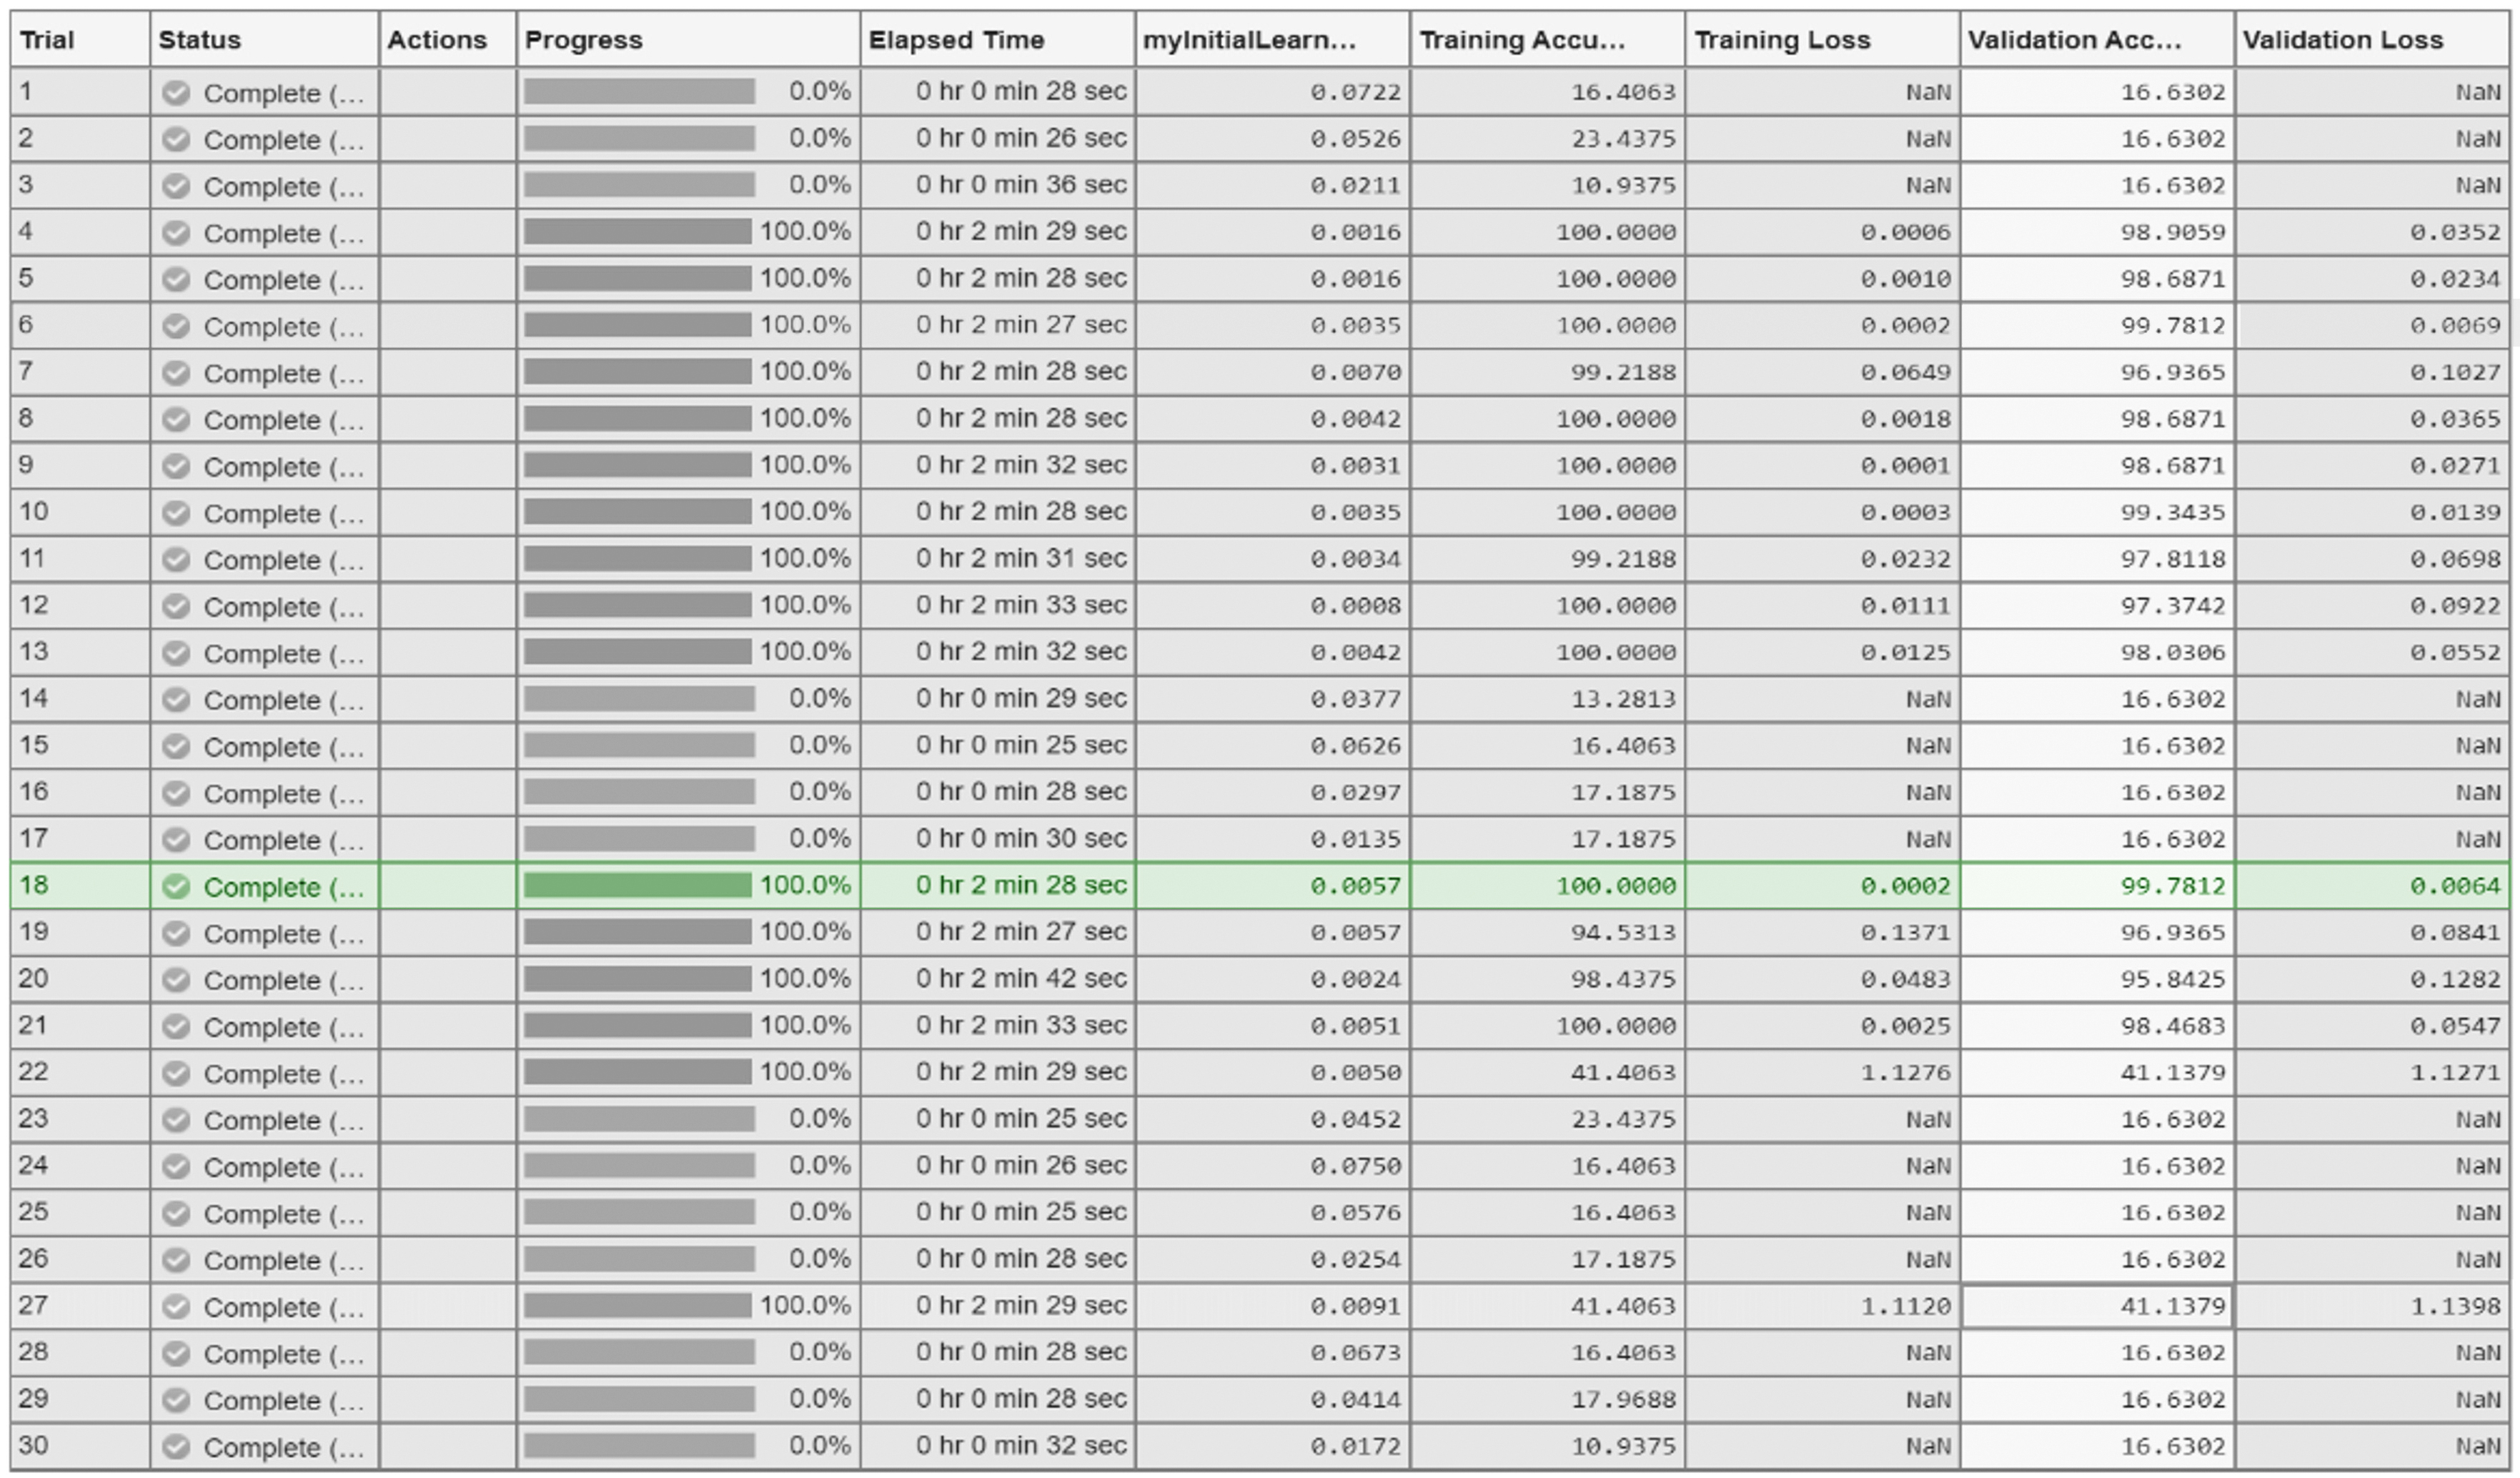Sort by the Trial column header
Screen dimensions: 2520x1478
point(80,40)
